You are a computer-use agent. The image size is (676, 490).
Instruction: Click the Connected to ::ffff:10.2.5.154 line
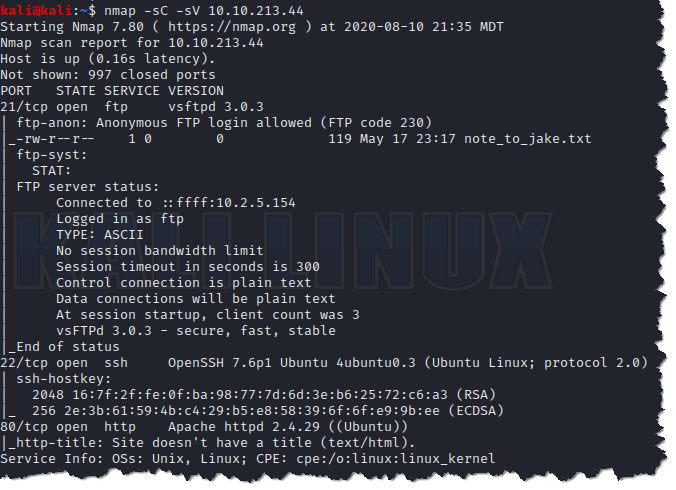point(176,202)
